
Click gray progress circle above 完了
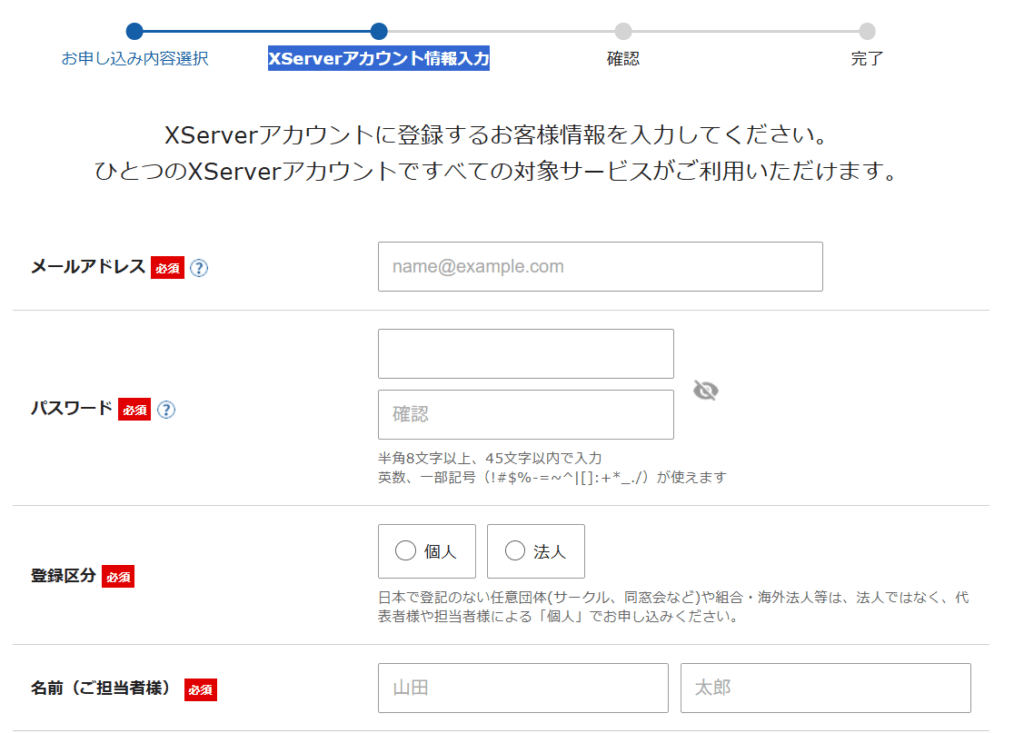click(x=867, y=31)
